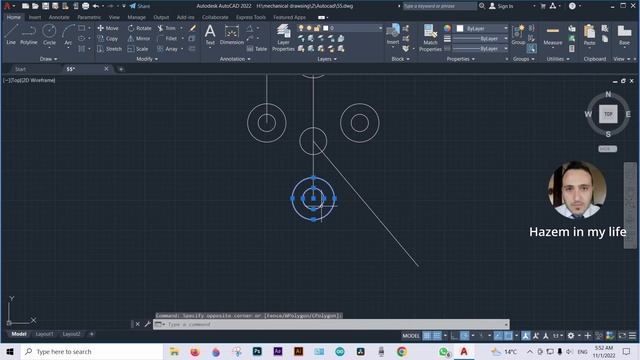Image resolution: width=640 pixels, height=360 pixels.
Task: Toggle object snap tracking in status bar
Action: coord(498,336)
